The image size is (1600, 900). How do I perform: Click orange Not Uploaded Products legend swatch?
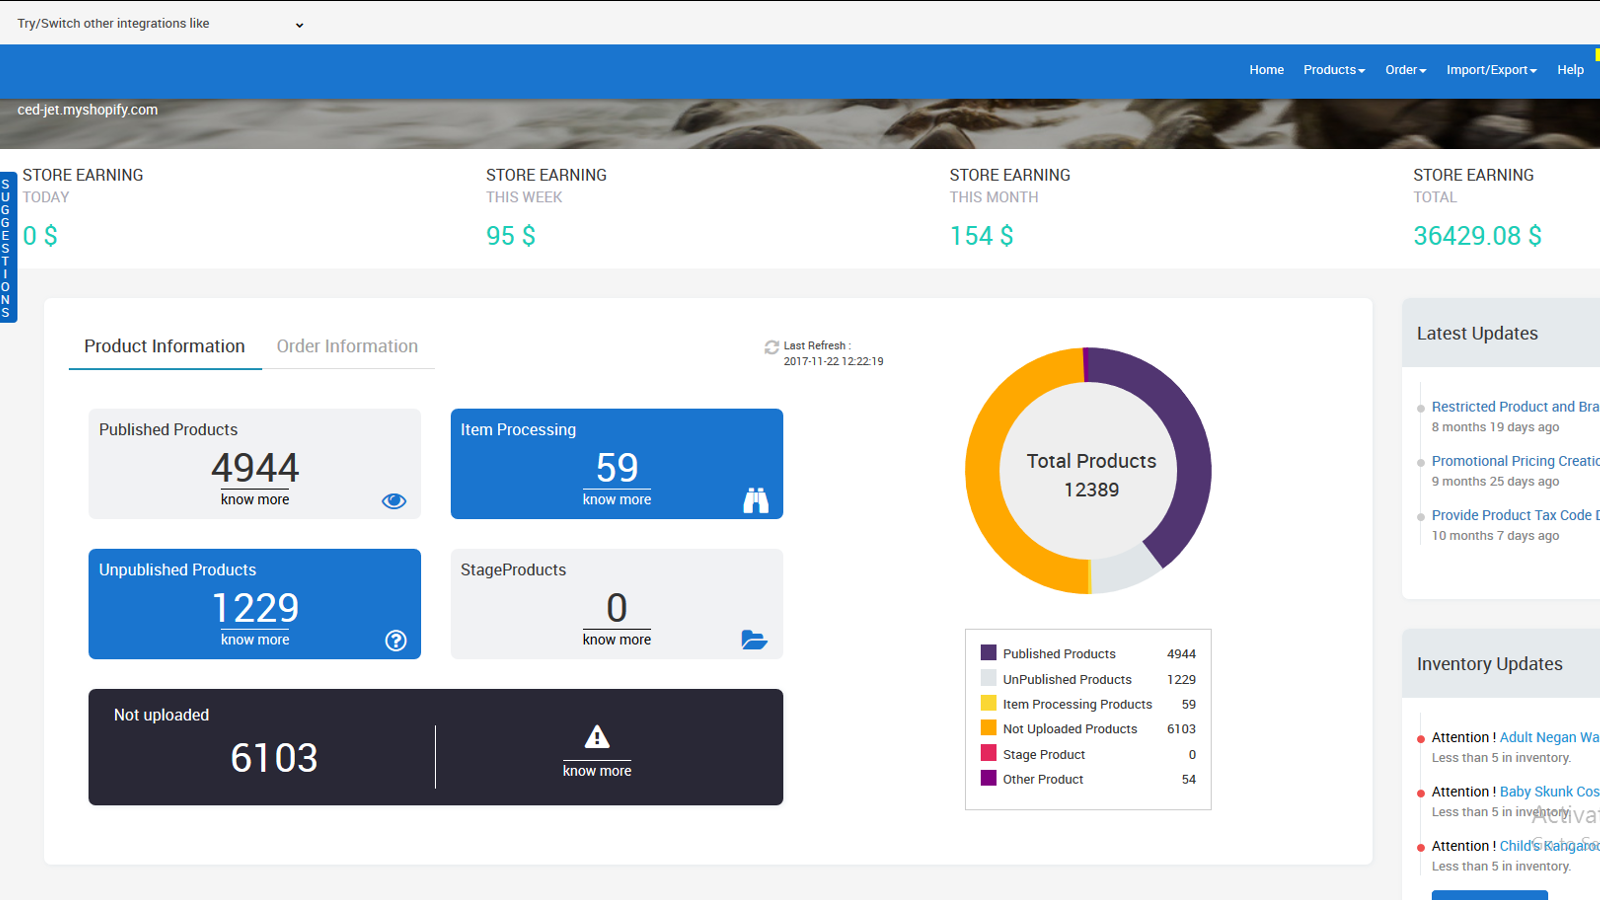tap(988, 728)
